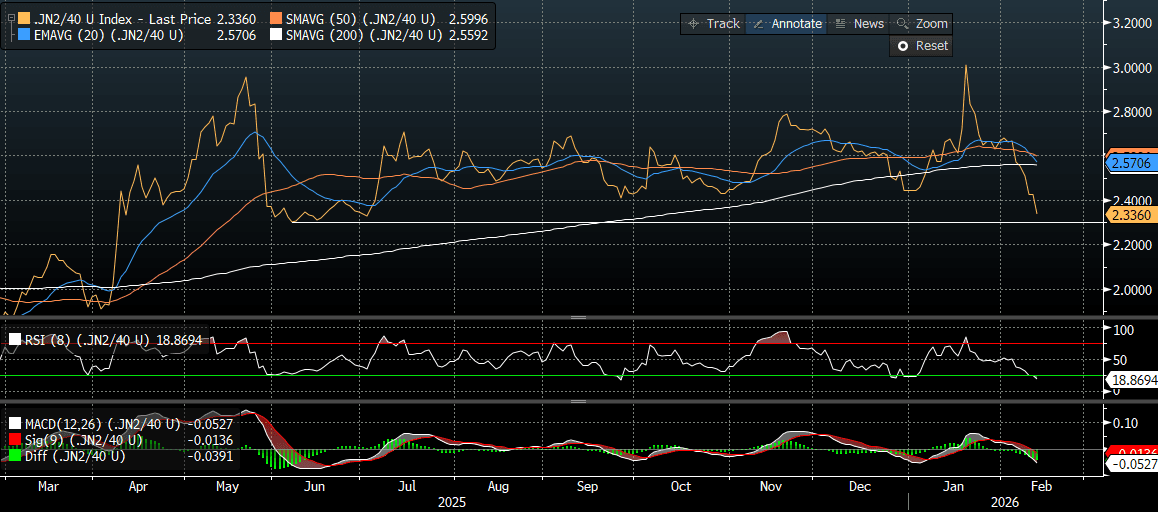
Task: Click the orange SMAVG (50) legend swatch
Action: [275, 18]
